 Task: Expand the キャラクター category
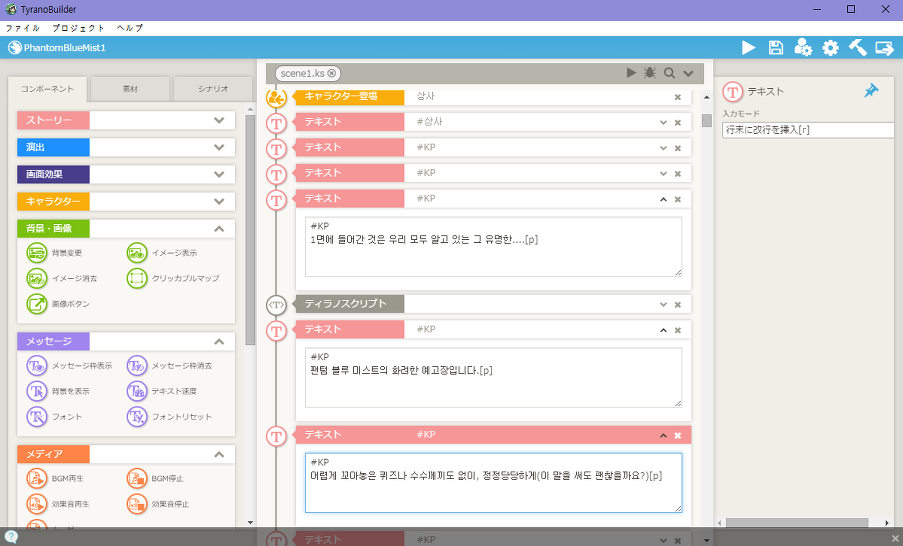219,202
